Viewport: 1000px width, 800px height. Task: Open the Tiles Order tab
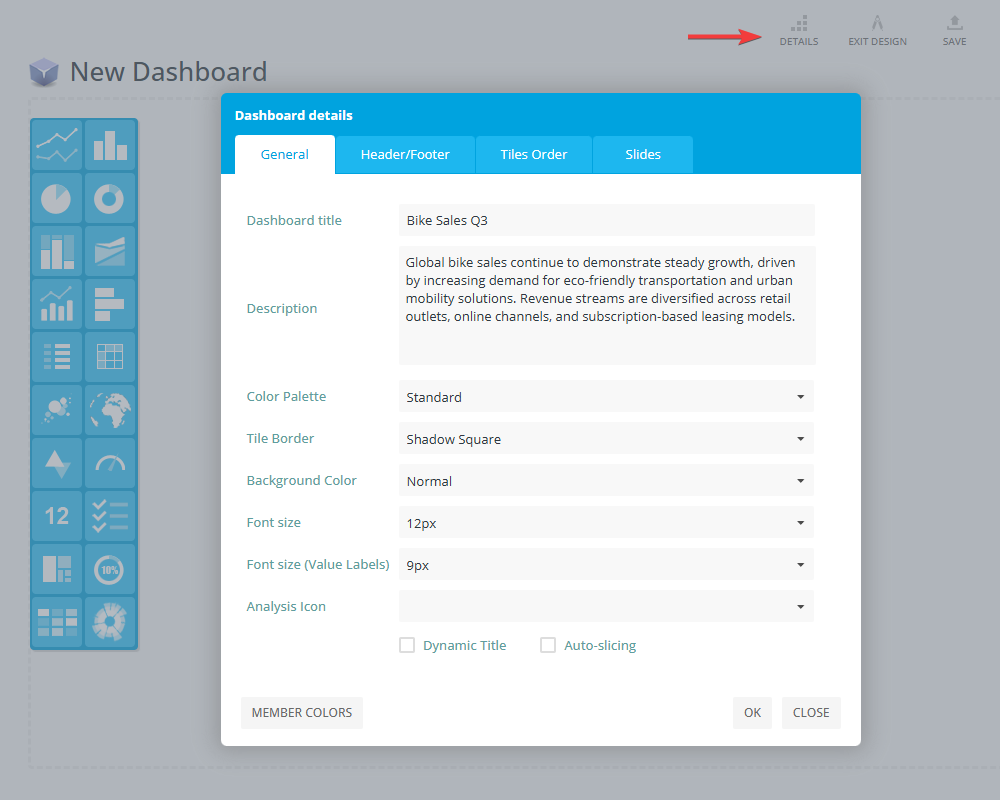[x=534, y=155]
